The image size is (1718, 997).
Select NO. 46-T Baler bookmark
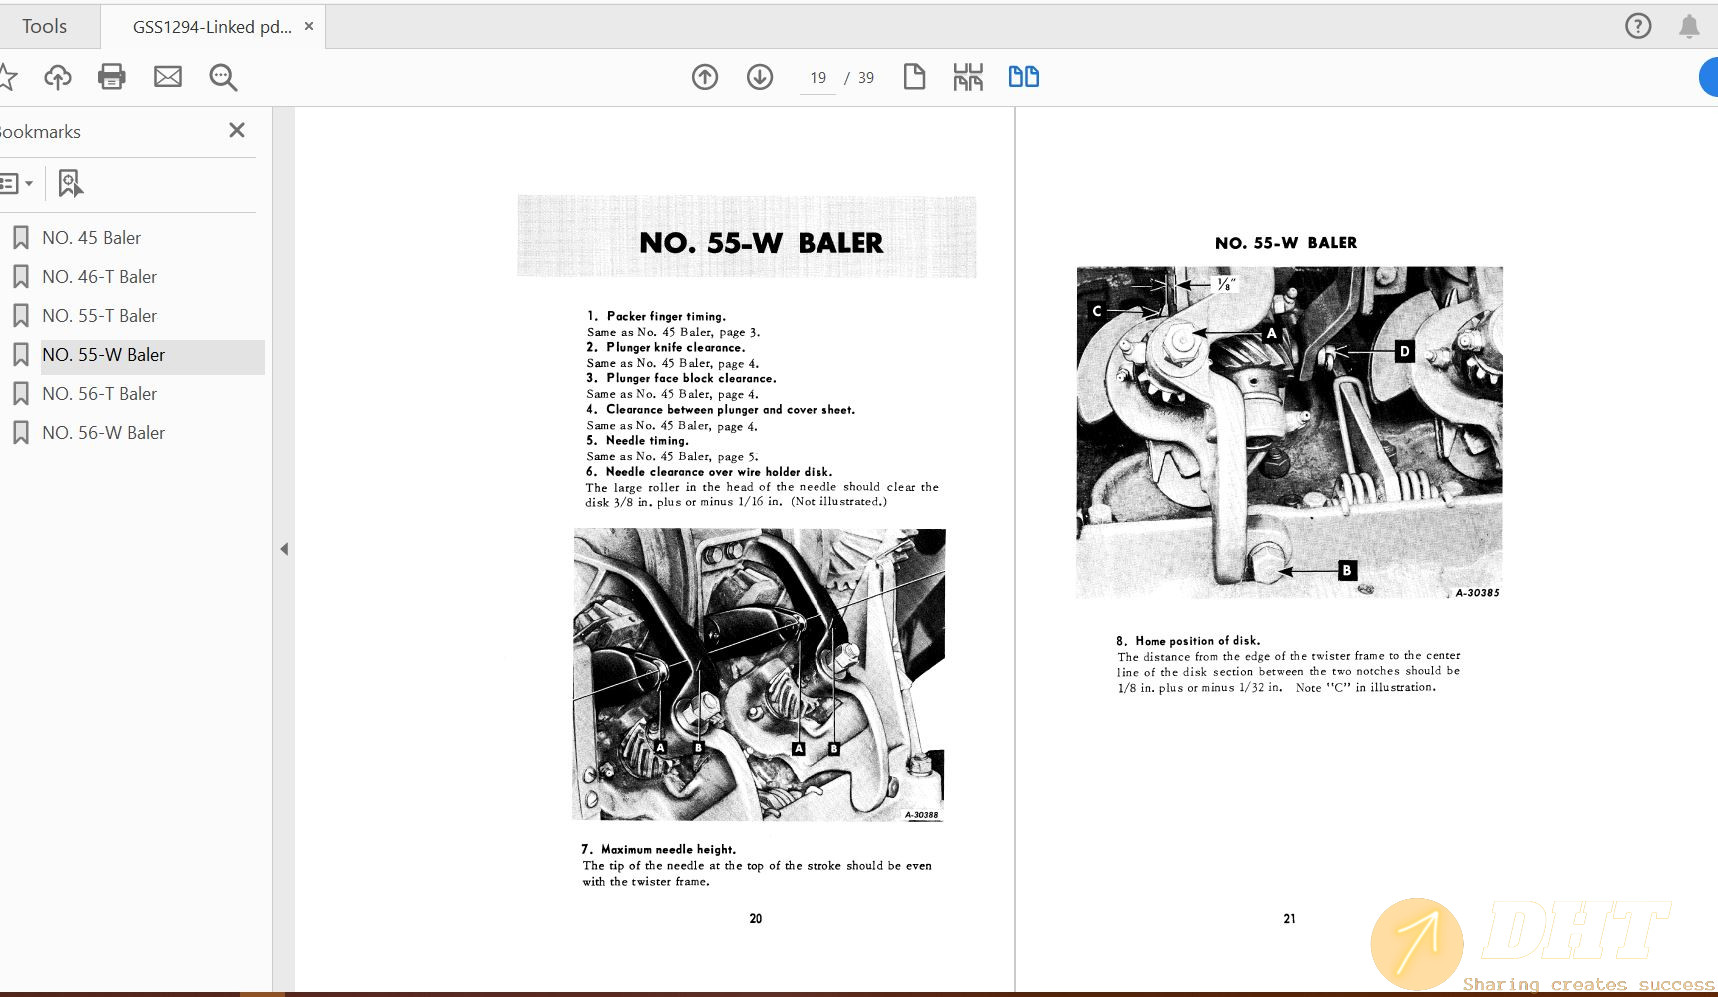[99, 277]
